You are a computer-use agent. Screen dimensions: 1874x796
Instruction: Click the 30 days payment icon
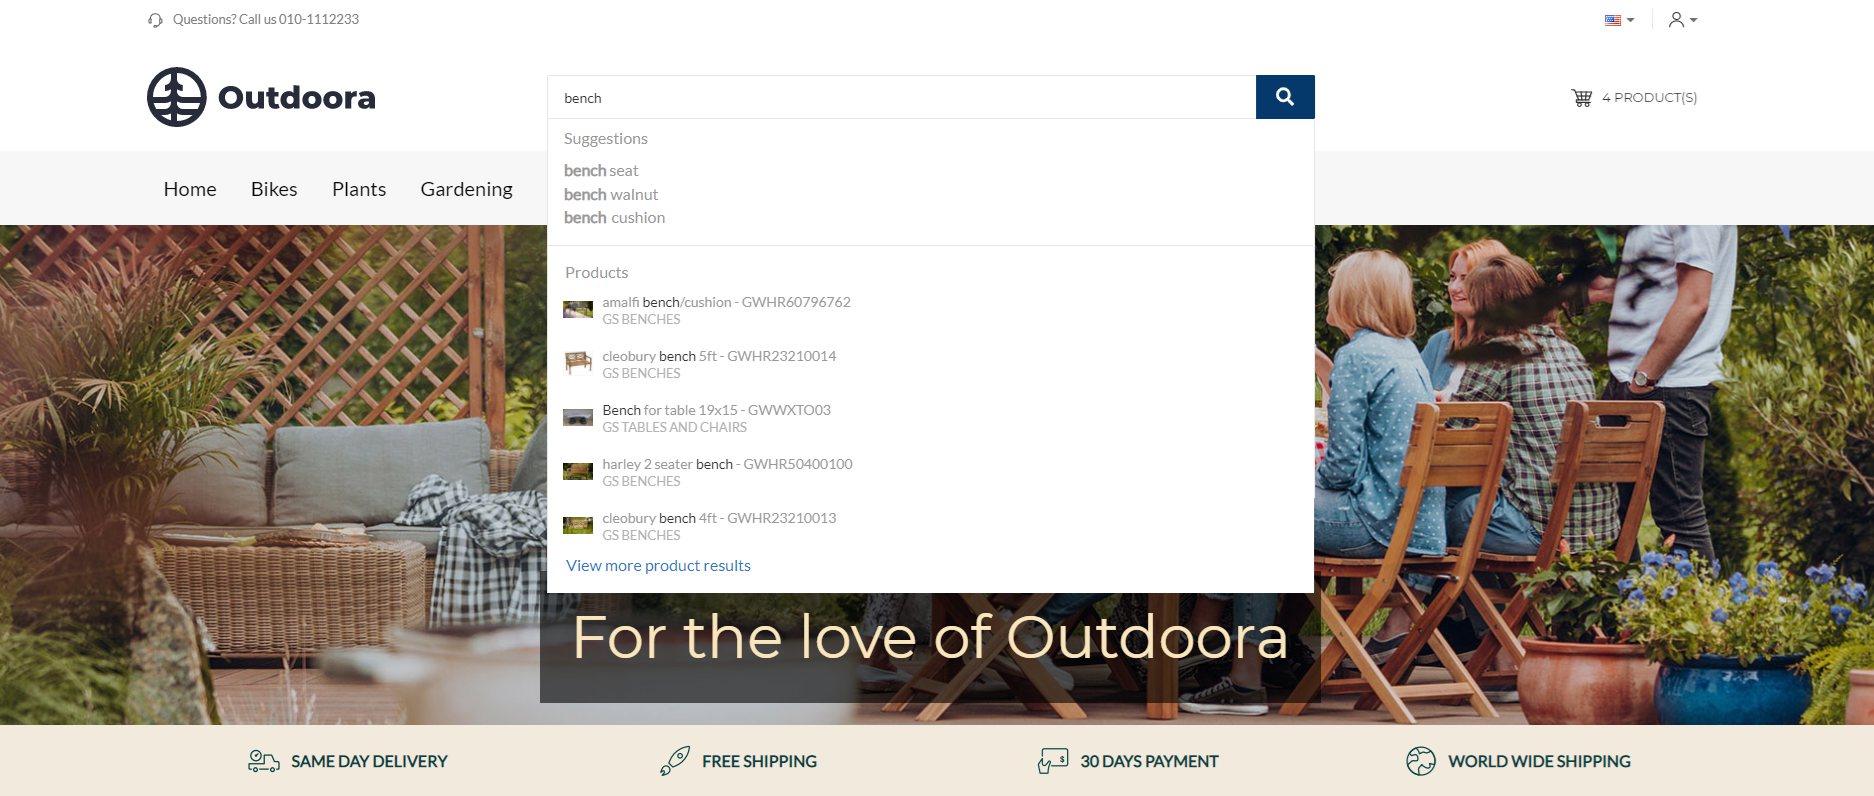tap(1053, 761)
